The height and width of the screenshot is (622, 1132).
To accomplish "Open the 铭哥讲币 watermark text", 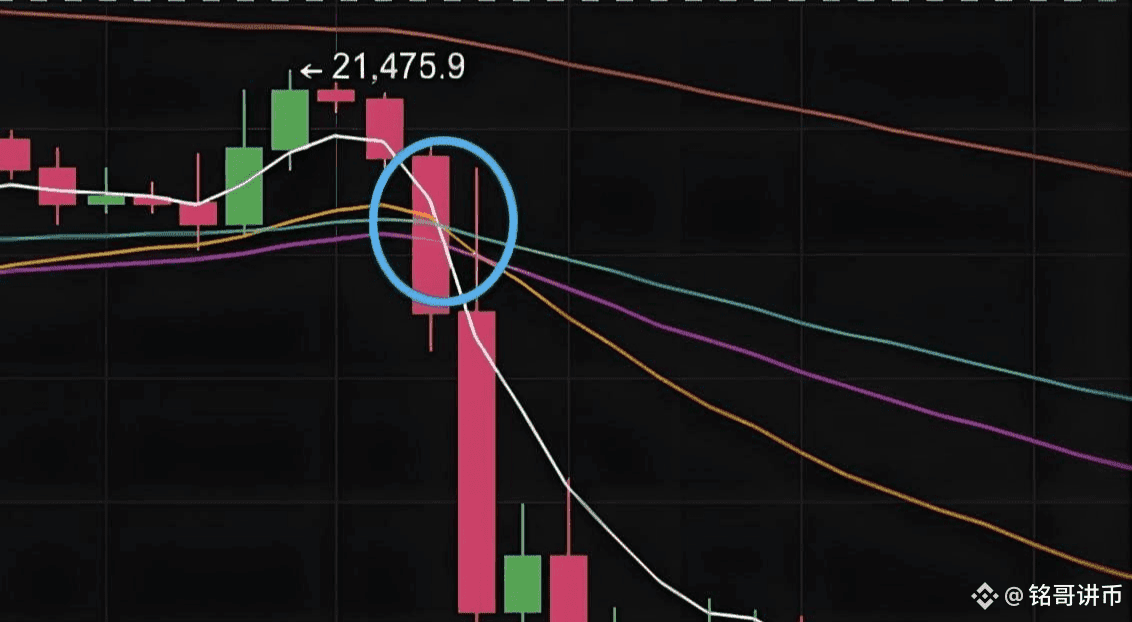I will [1075, 595].
